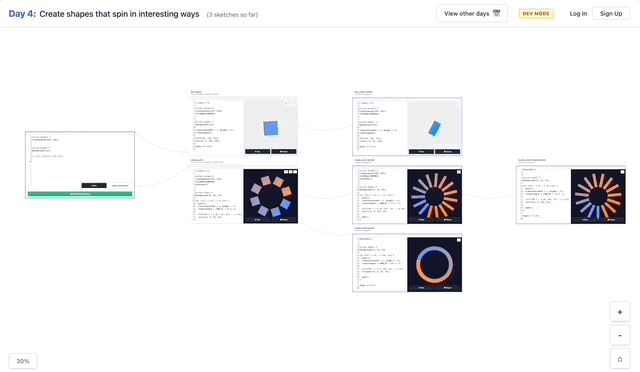The height and width of the screenshot is (372, 640).
Task: Click the Log In link
Action: [578, 13]
